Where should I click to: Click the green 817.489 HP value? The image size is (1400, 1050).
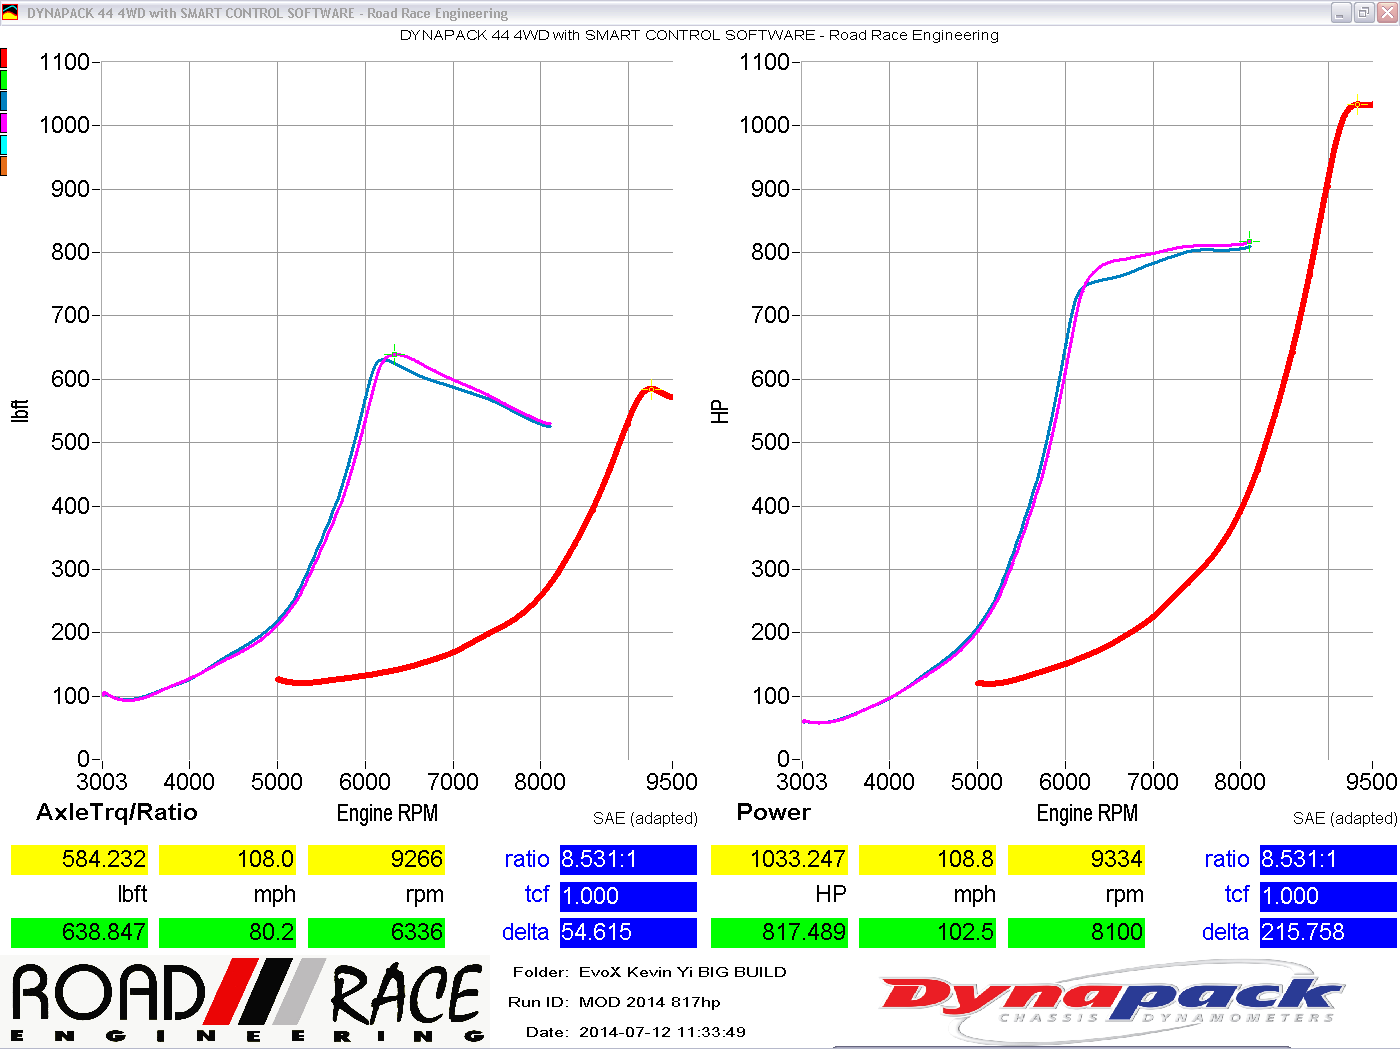click(x=779, y=932)
